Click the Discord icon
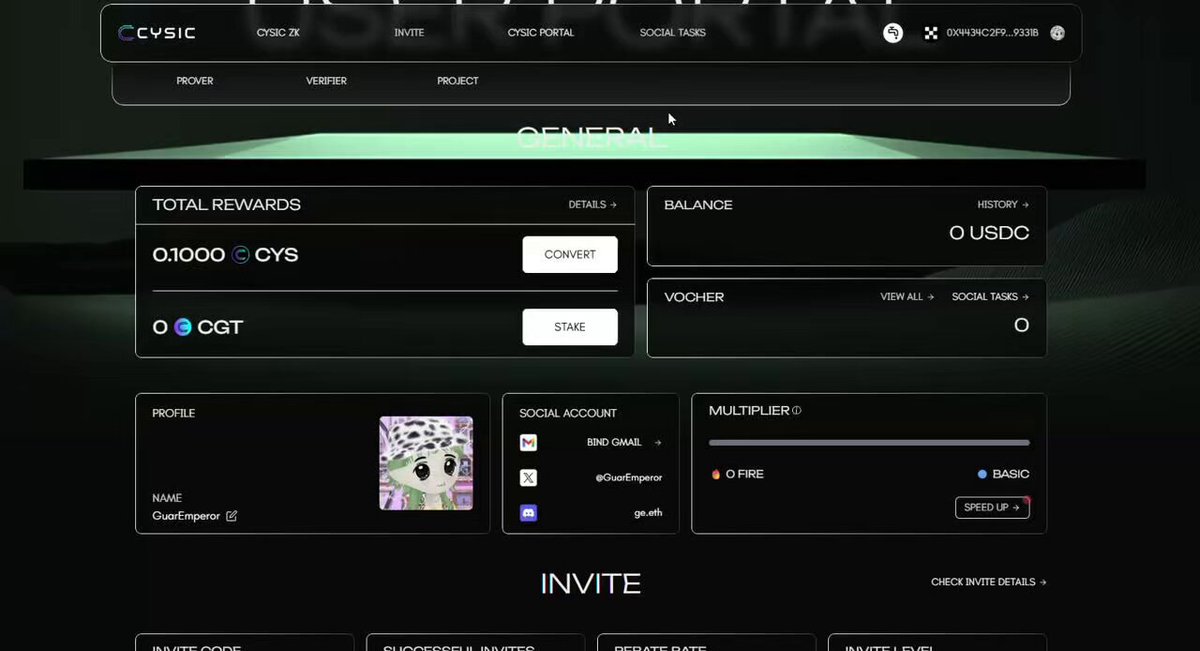1200x651 pixels. (528, 513)
